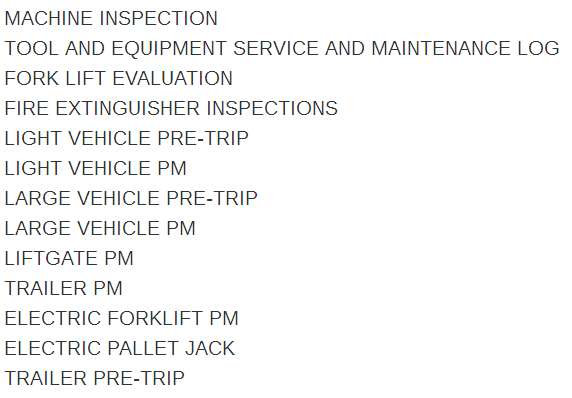Click the word PALLET in the list
Image resolution: width=572 pixels, height=398 pixels.
(143, 348)
